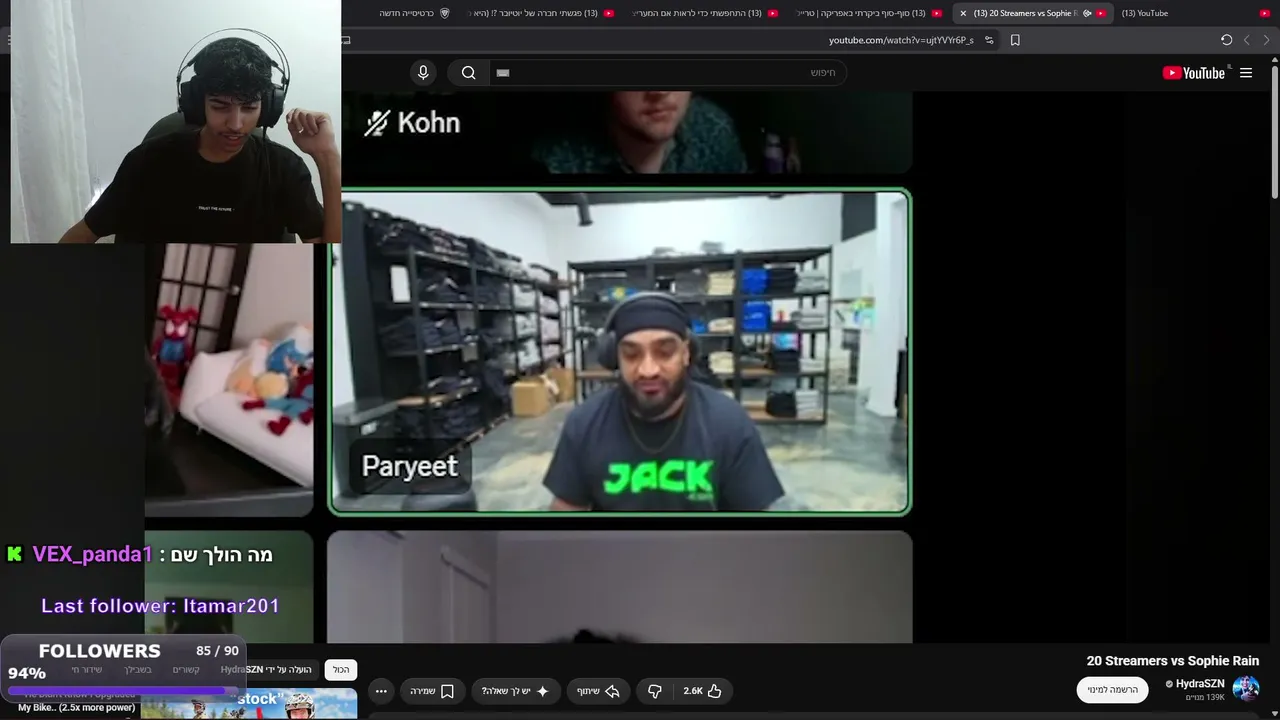Click the 'Last follower: Itamar201' overlay text
The image size is (1280, 720).
pyautogui.click(x=160, y=606)
